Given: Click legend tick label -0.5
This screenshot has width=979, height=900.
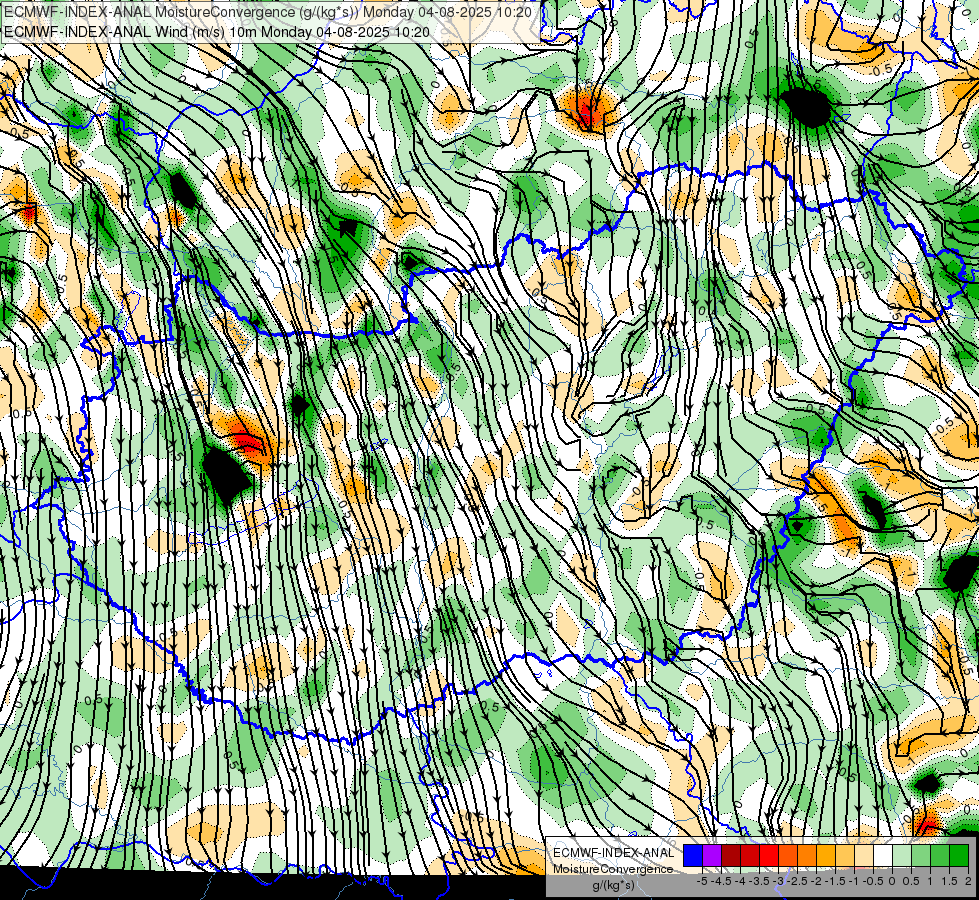Looking at the screenshot, I should click(x=873, y=881).
